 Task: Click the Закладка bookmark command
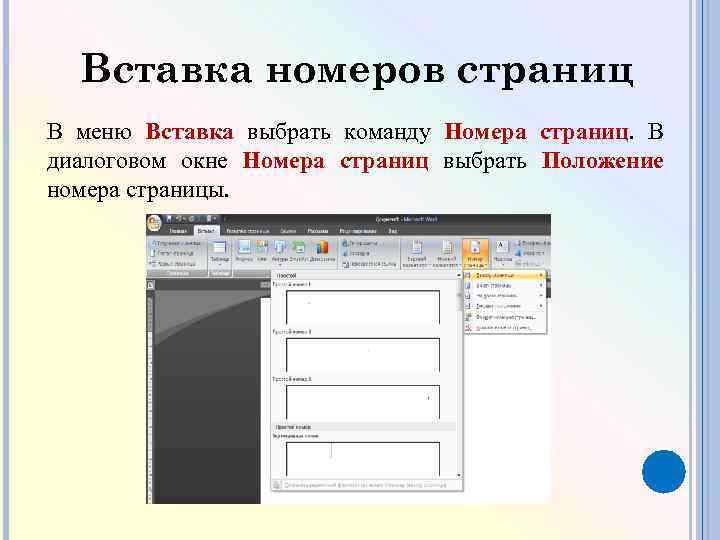(356, 253)
